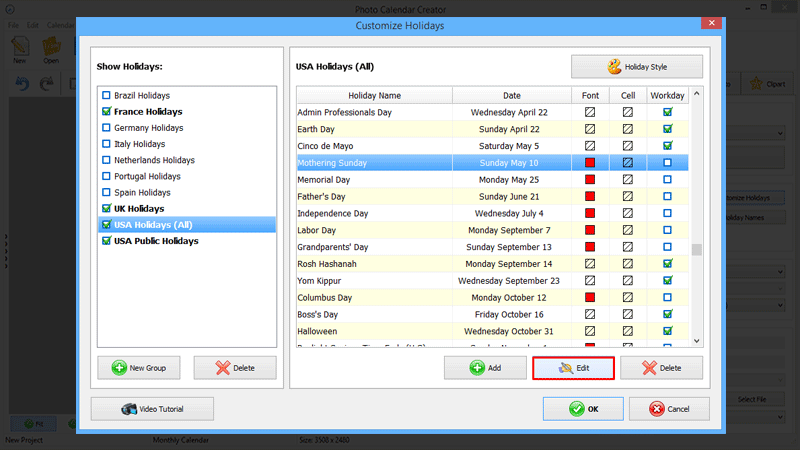Click font swatch for Boss's Day
The height and width of the screenshot is (450, 800).
[590, 314]
